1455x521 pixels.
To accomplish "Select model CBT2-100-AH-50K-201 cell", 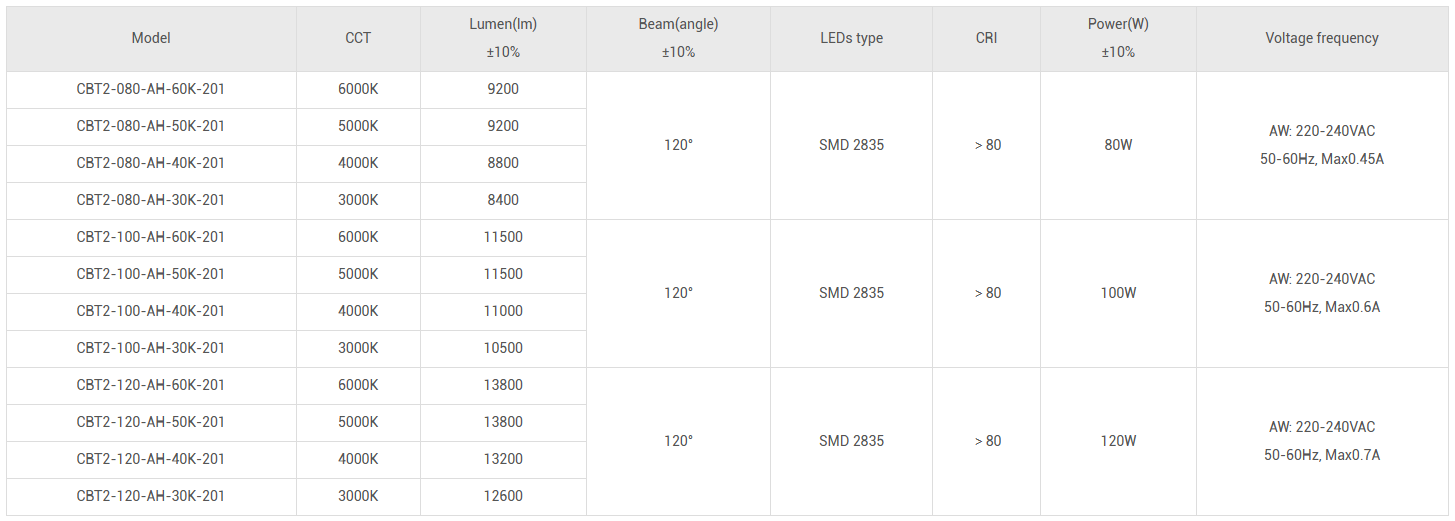I will [151, 274].
